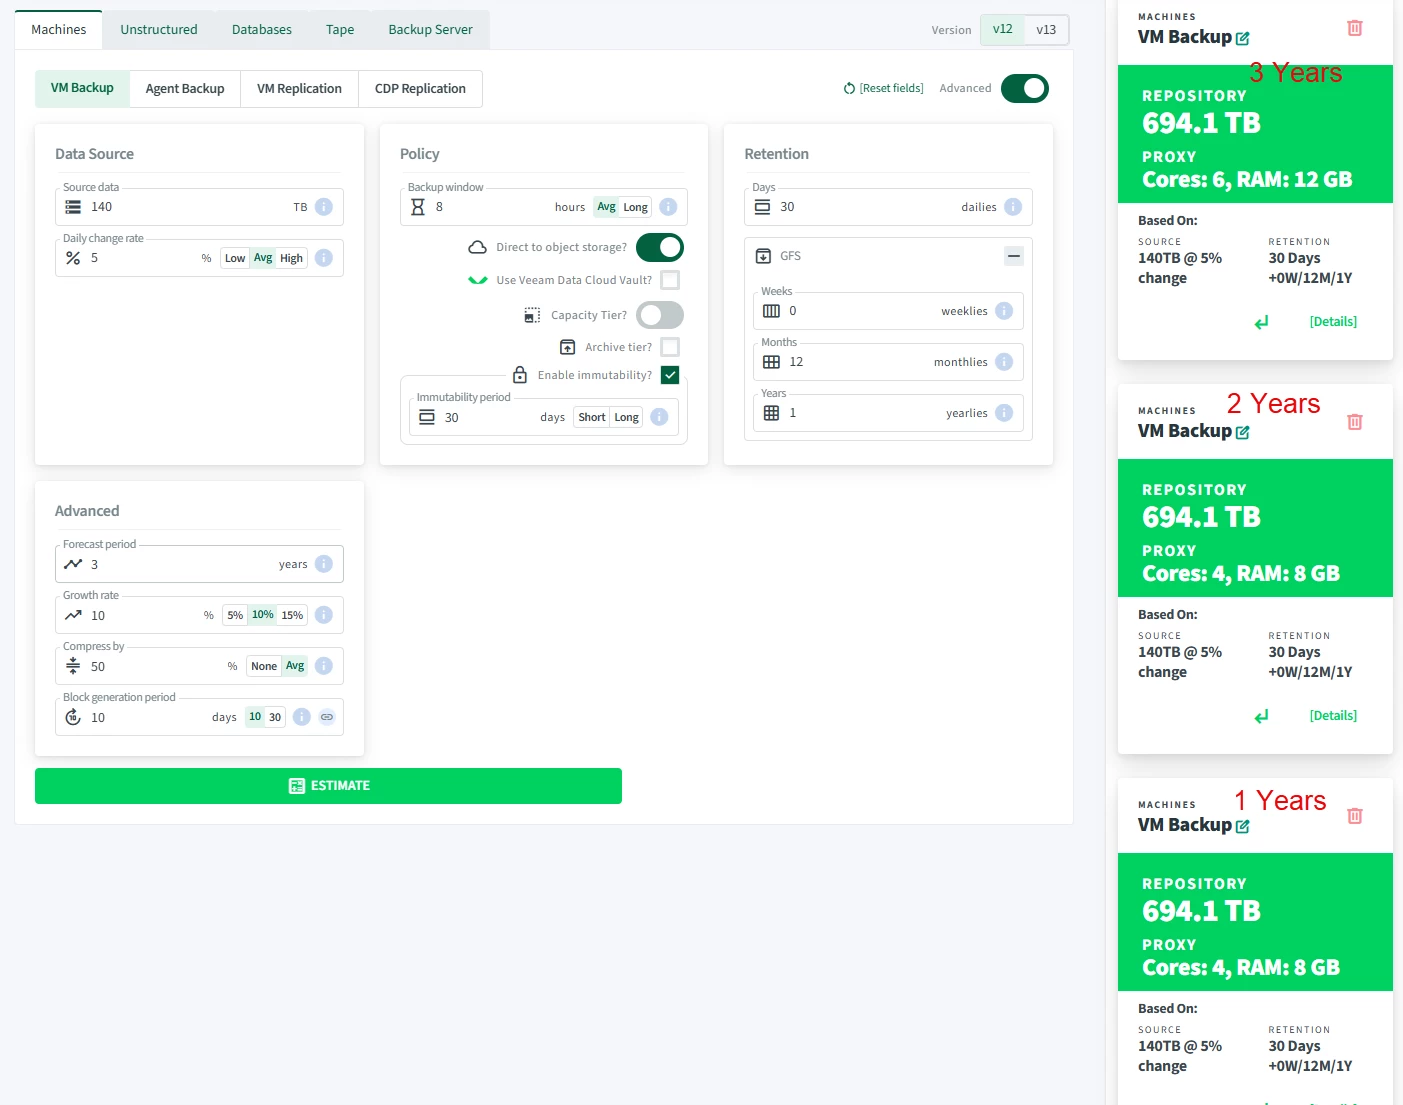
Task: Enable the Capacity Tier switch
Action: click(660, 315)
